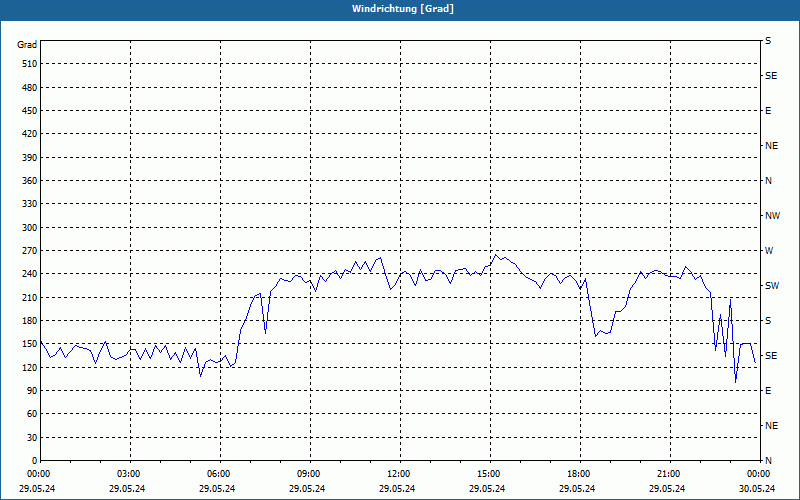
Task: Select the 15:00 time axis label
Action: click(x=489, y=474)
